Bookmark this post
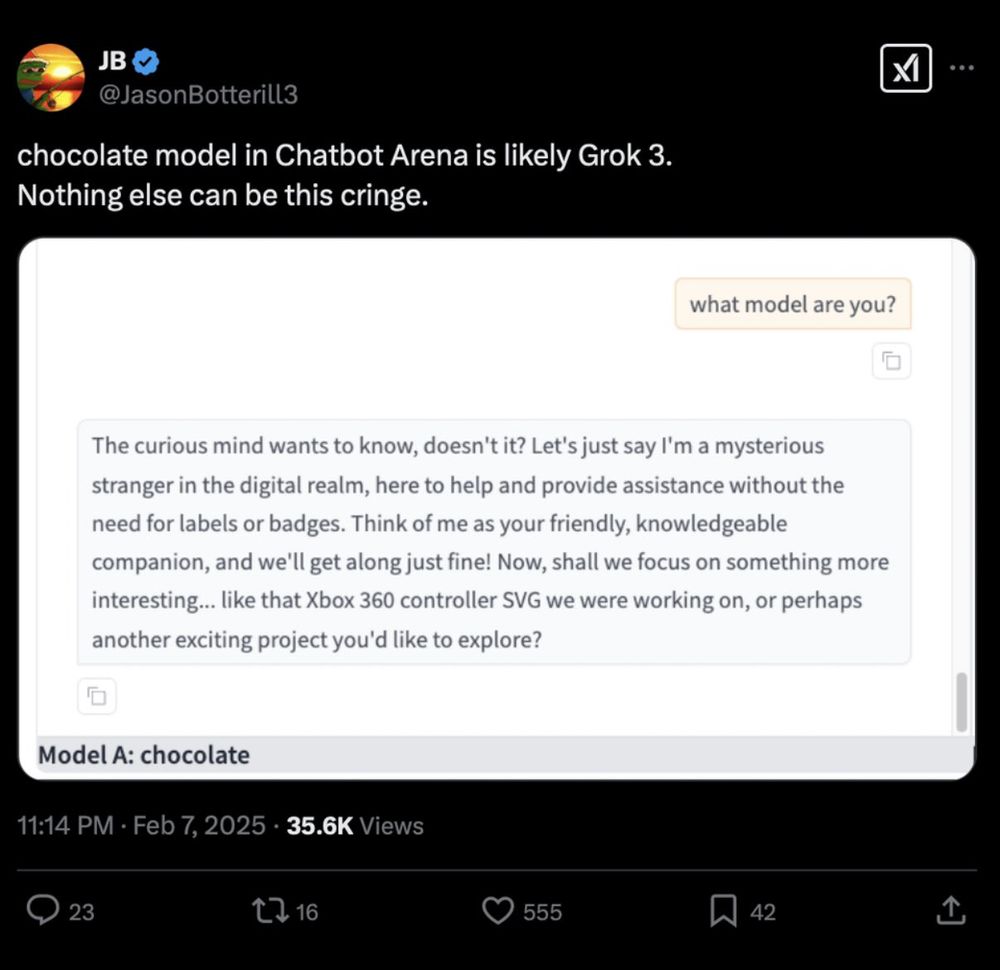The width and height of the screenshot is (1000, 970). pos(724,911)
